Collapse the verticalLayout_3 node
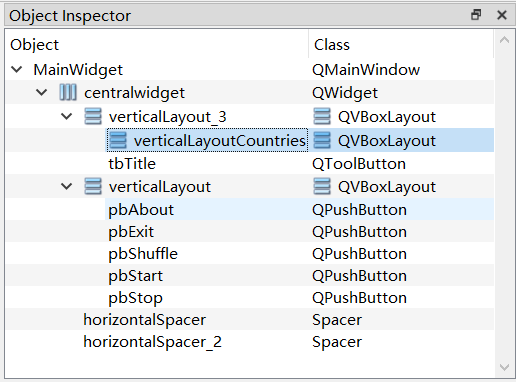Screen dimensions: 516x382 (67, 116)
